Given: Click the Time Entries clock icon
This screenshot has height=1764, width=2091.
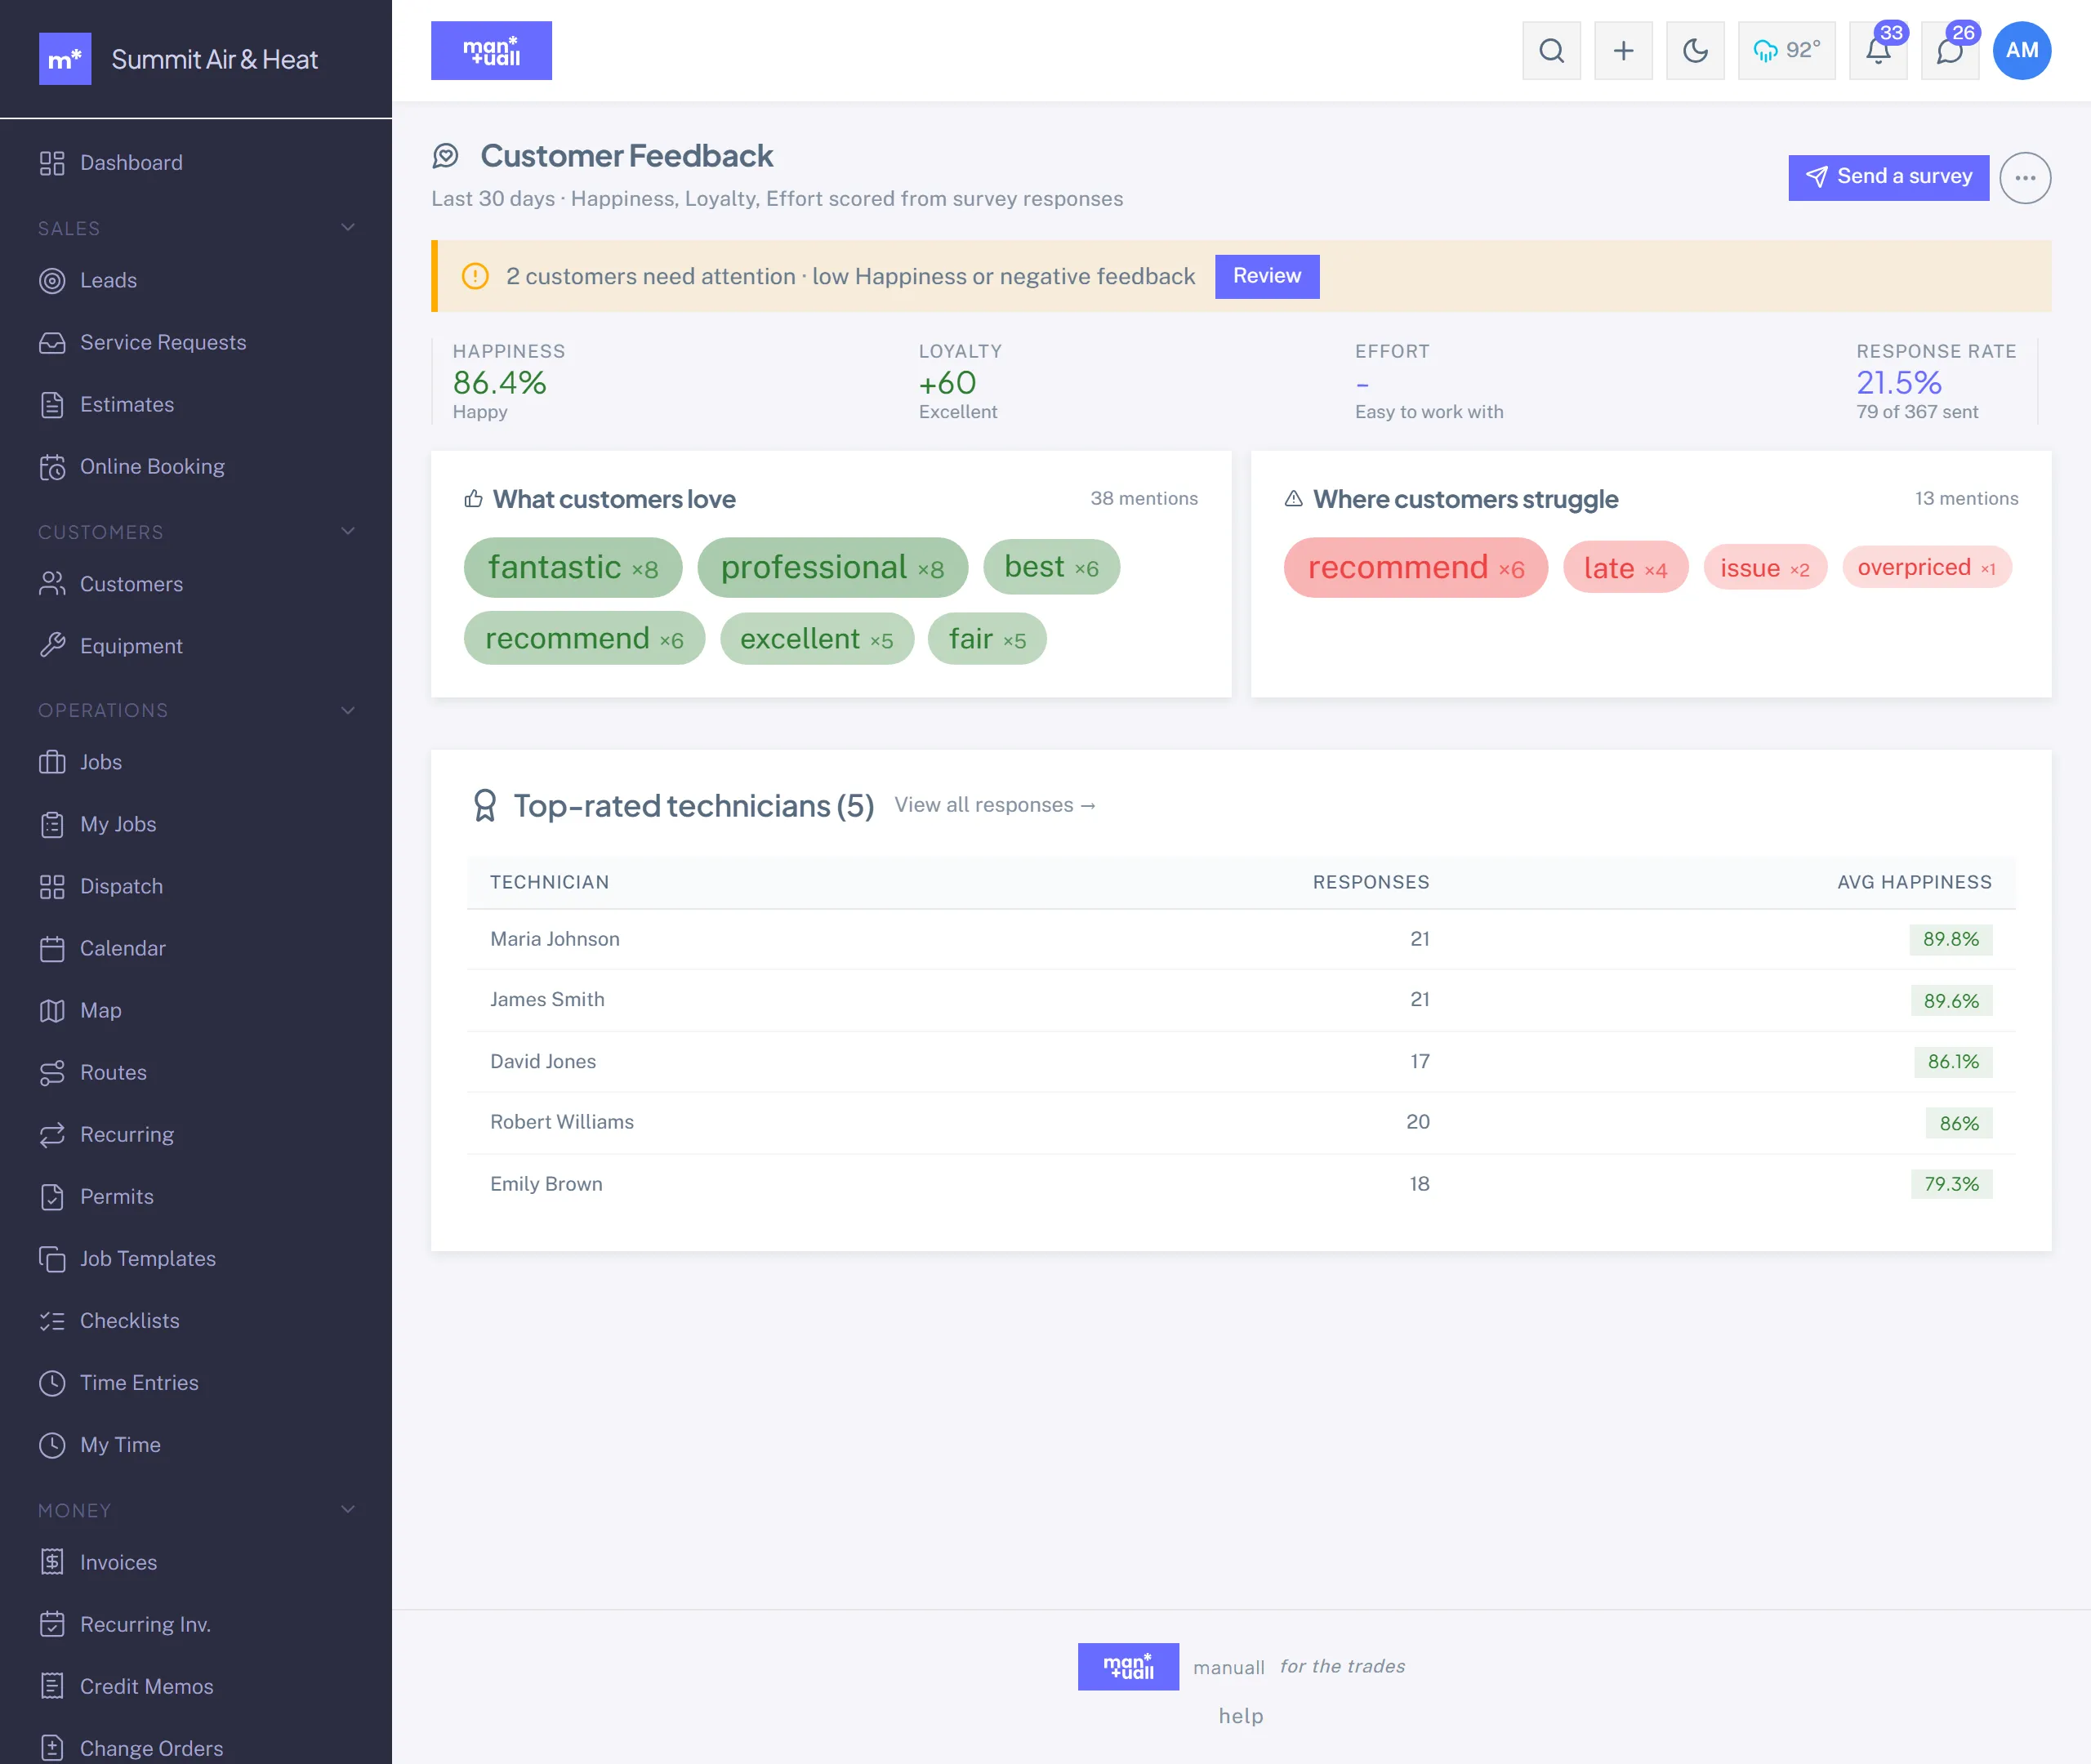Looking at the screenshot, I should pyautogui.click(x=52, y=1383).
